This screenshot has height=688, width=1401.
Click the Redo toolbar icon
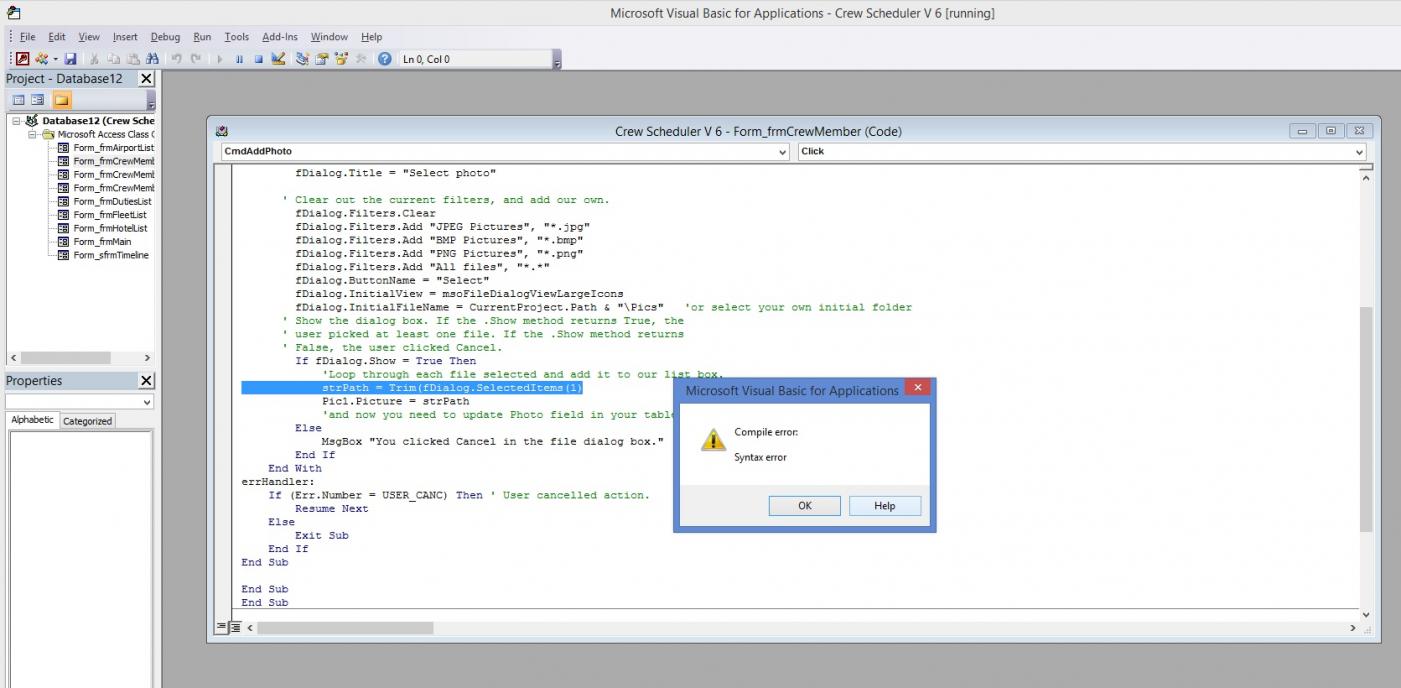(x=196, y=59)
